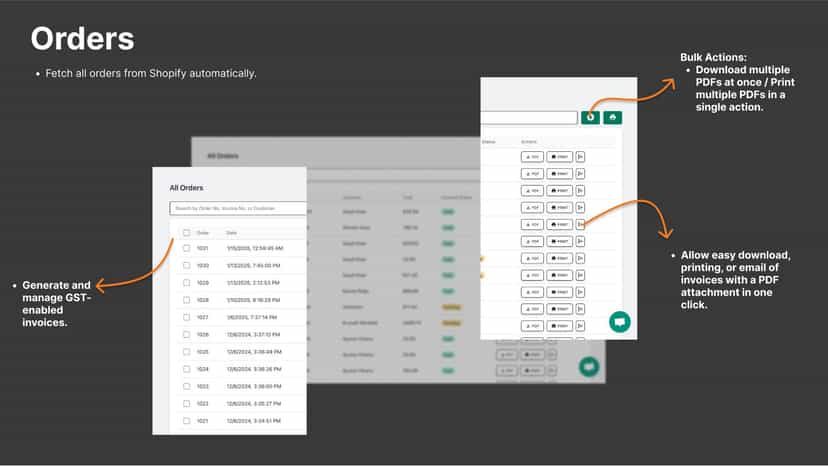Select the checkbox for order 1030
828x466 pixels.
click(186, 265)
